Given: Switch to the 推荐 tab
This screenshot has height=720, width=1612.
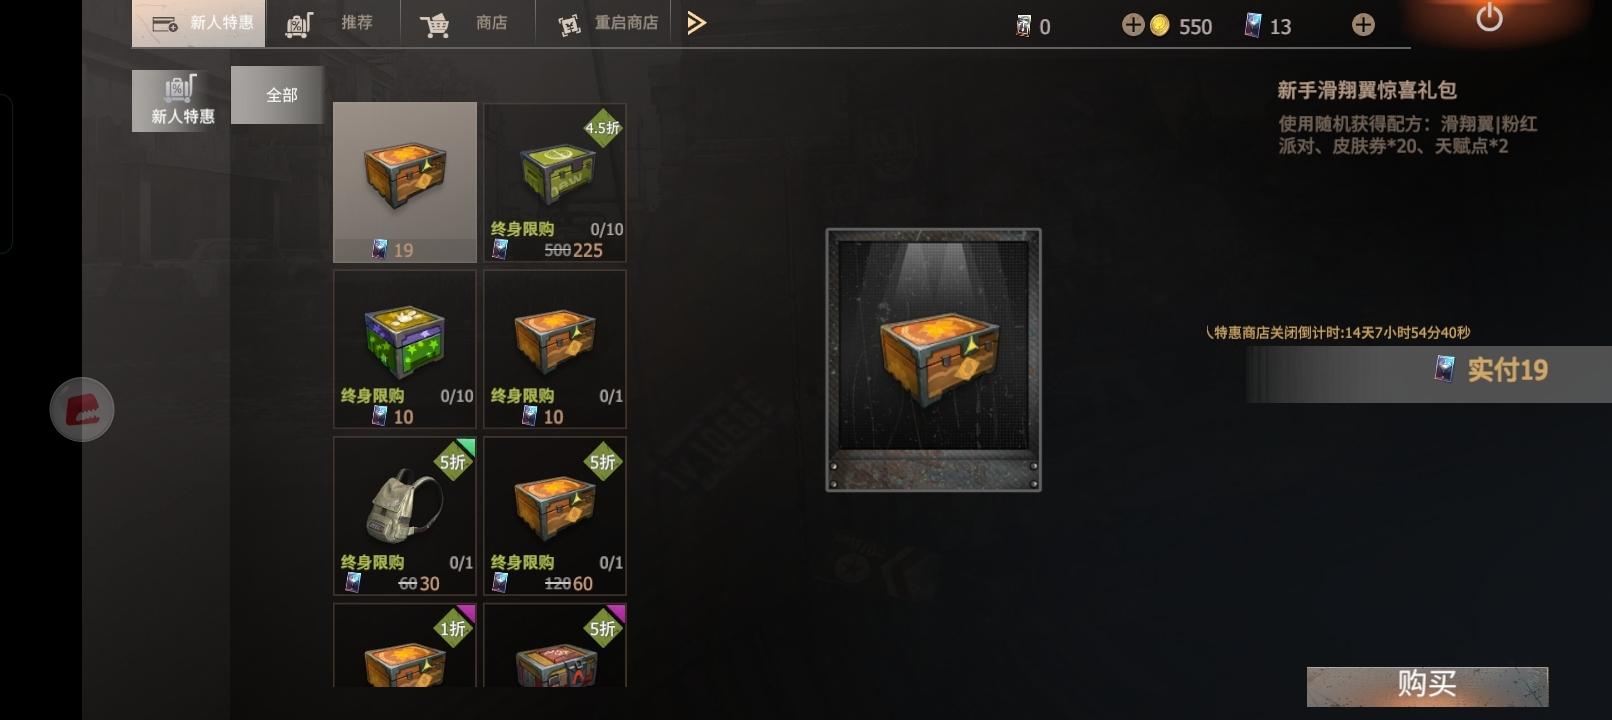Looking at the screenshot, I should click(x=332, y=23).
